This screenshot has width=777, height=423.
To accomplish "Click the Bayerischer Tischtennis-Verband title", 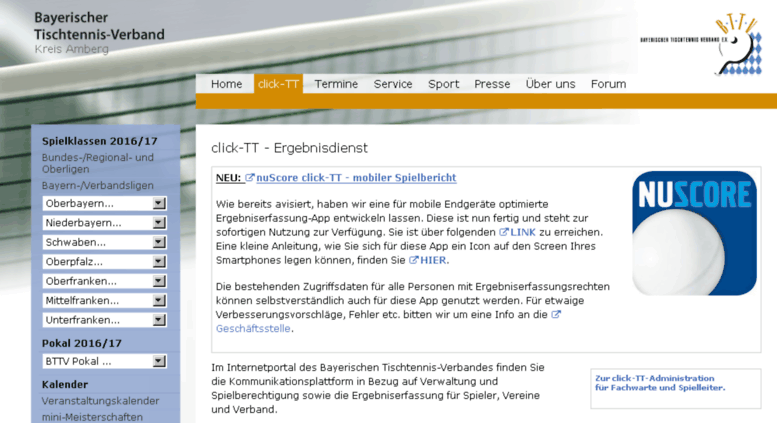I will tap(99, 26).
